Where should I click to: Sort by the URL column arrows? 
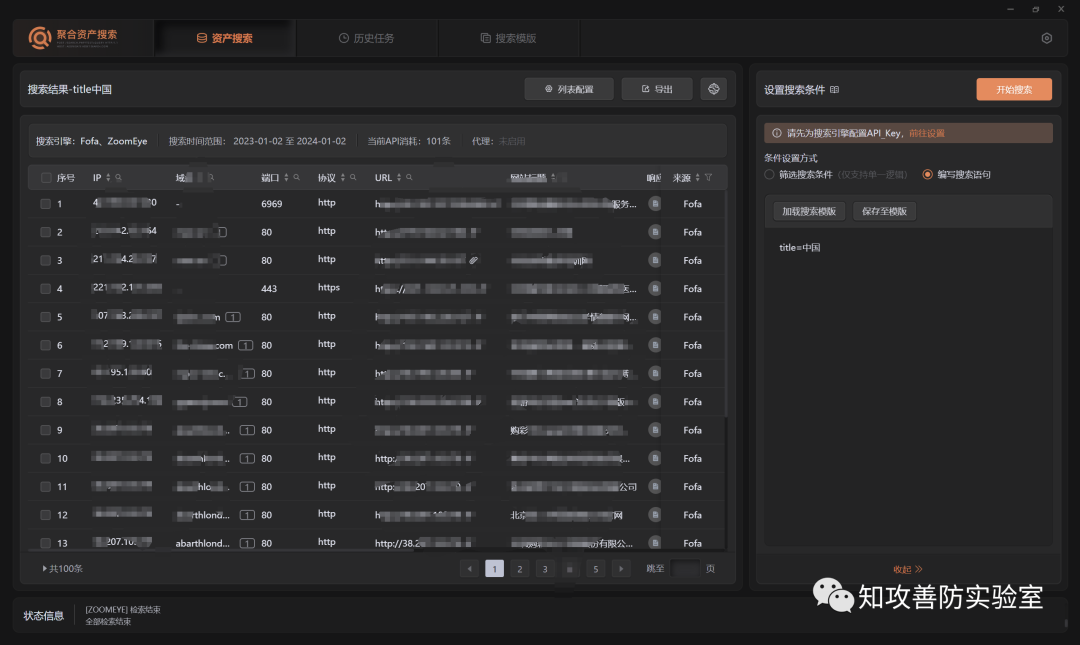[x=399, y=178]
